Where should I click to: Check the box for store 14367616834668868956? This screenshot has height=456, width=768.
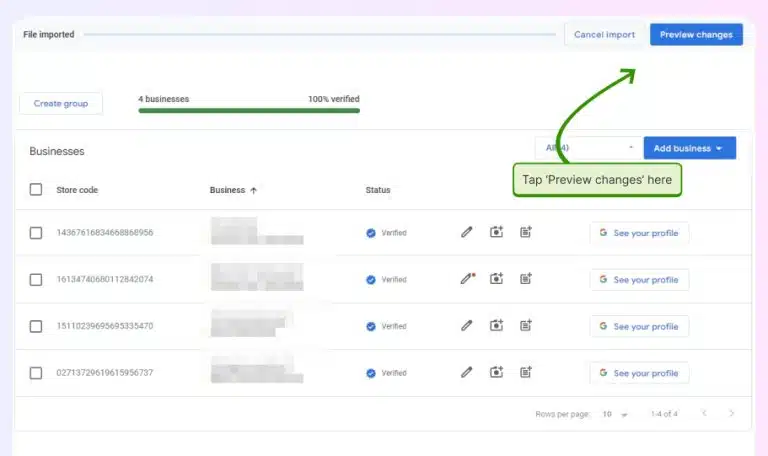pos(36,233)
